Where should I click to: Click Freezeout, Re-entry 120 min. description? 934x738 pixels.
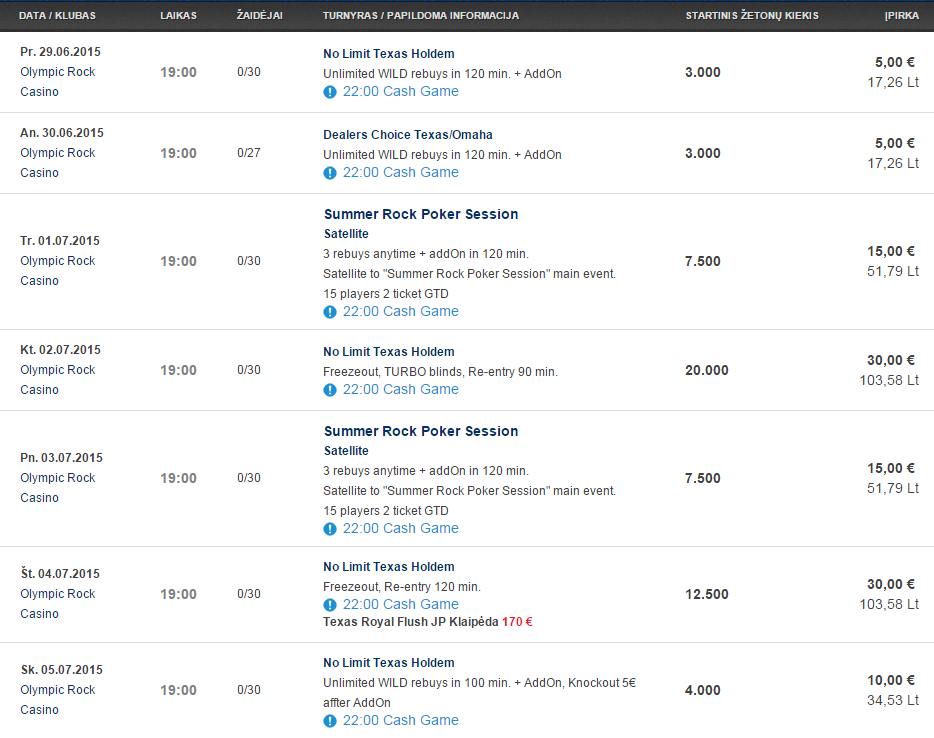point(402,587)
